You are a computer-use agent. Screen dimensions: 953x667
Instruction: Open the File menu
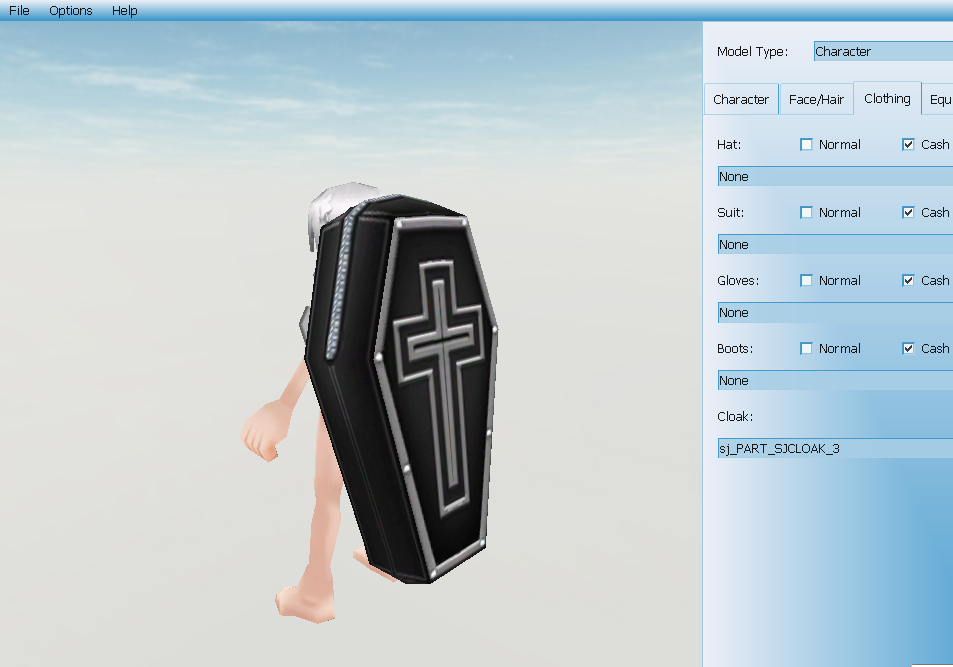pyautogui.click(x=19, y=11)
